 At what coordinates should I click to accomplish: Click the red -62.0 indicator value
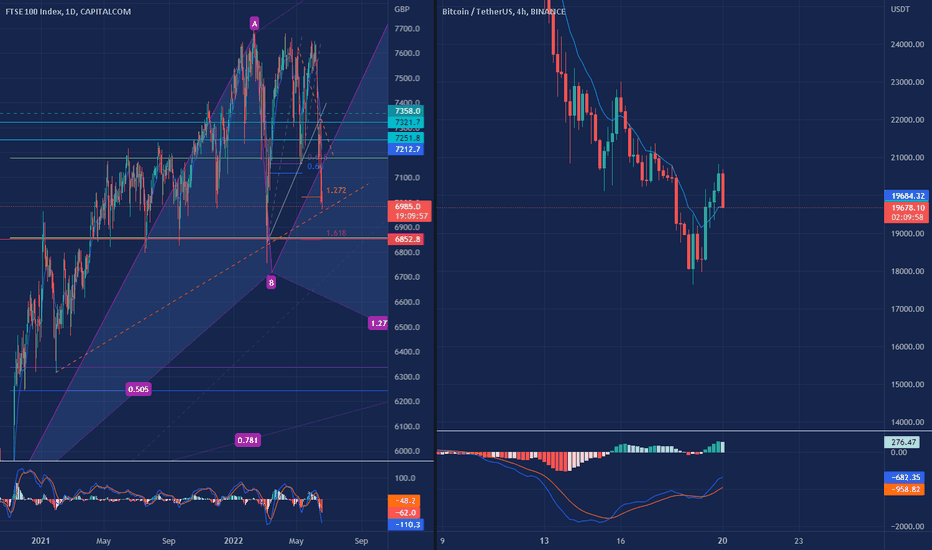click(404, 513)
